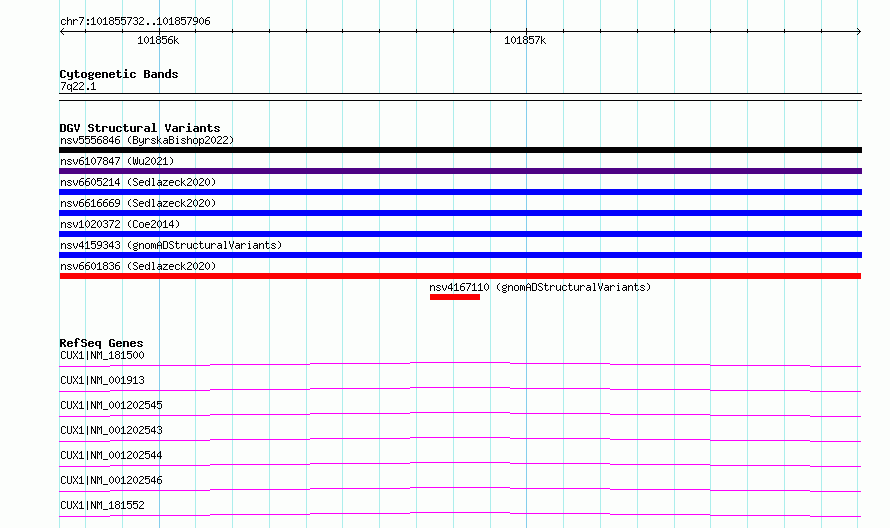
Task: Open variant nsv5556846 (ByrskaBishop2022) label
Action: tap(147, 140)
